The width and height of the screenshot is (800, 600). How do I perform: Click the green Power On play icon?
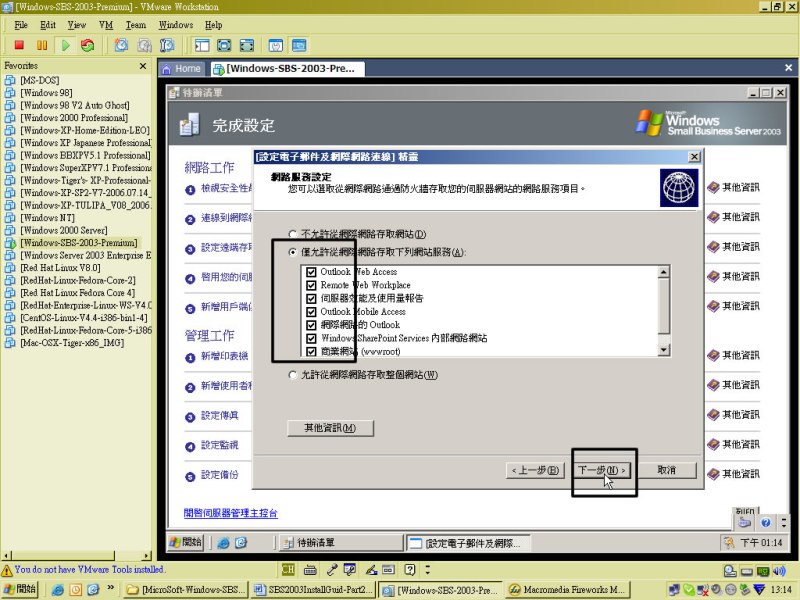[x=65, y=45]
